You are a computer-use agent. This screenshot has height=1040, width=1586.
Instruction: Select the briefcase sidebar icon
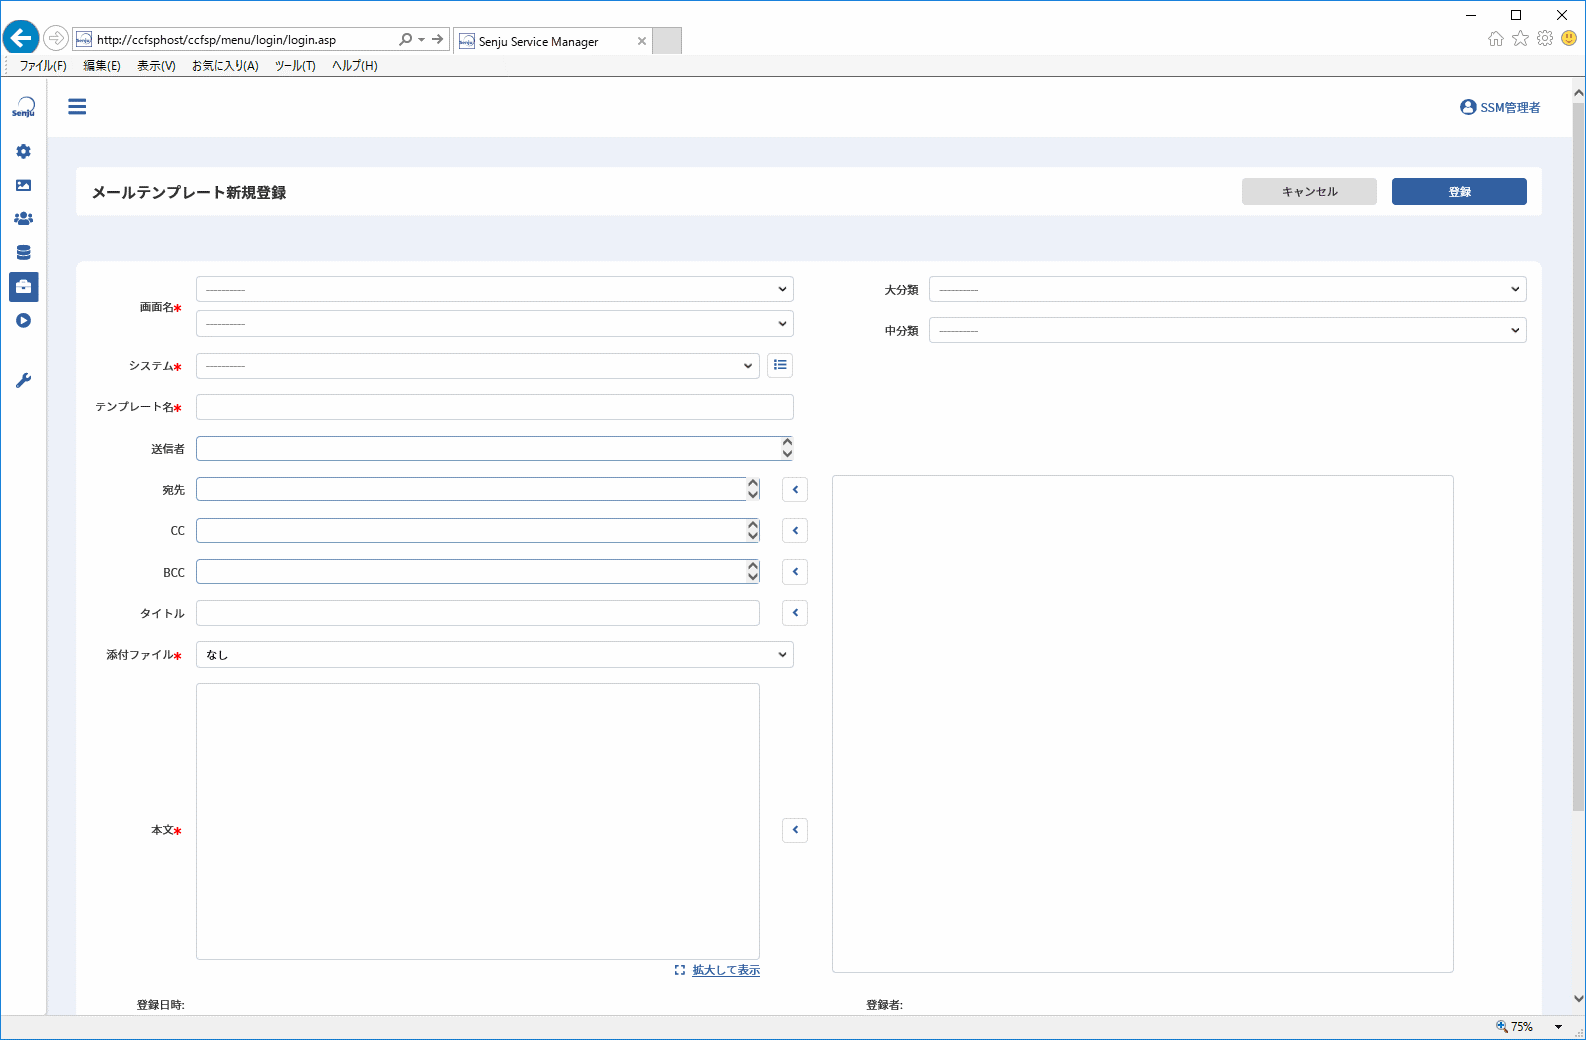pyautogui.click(x=23, y=287)
